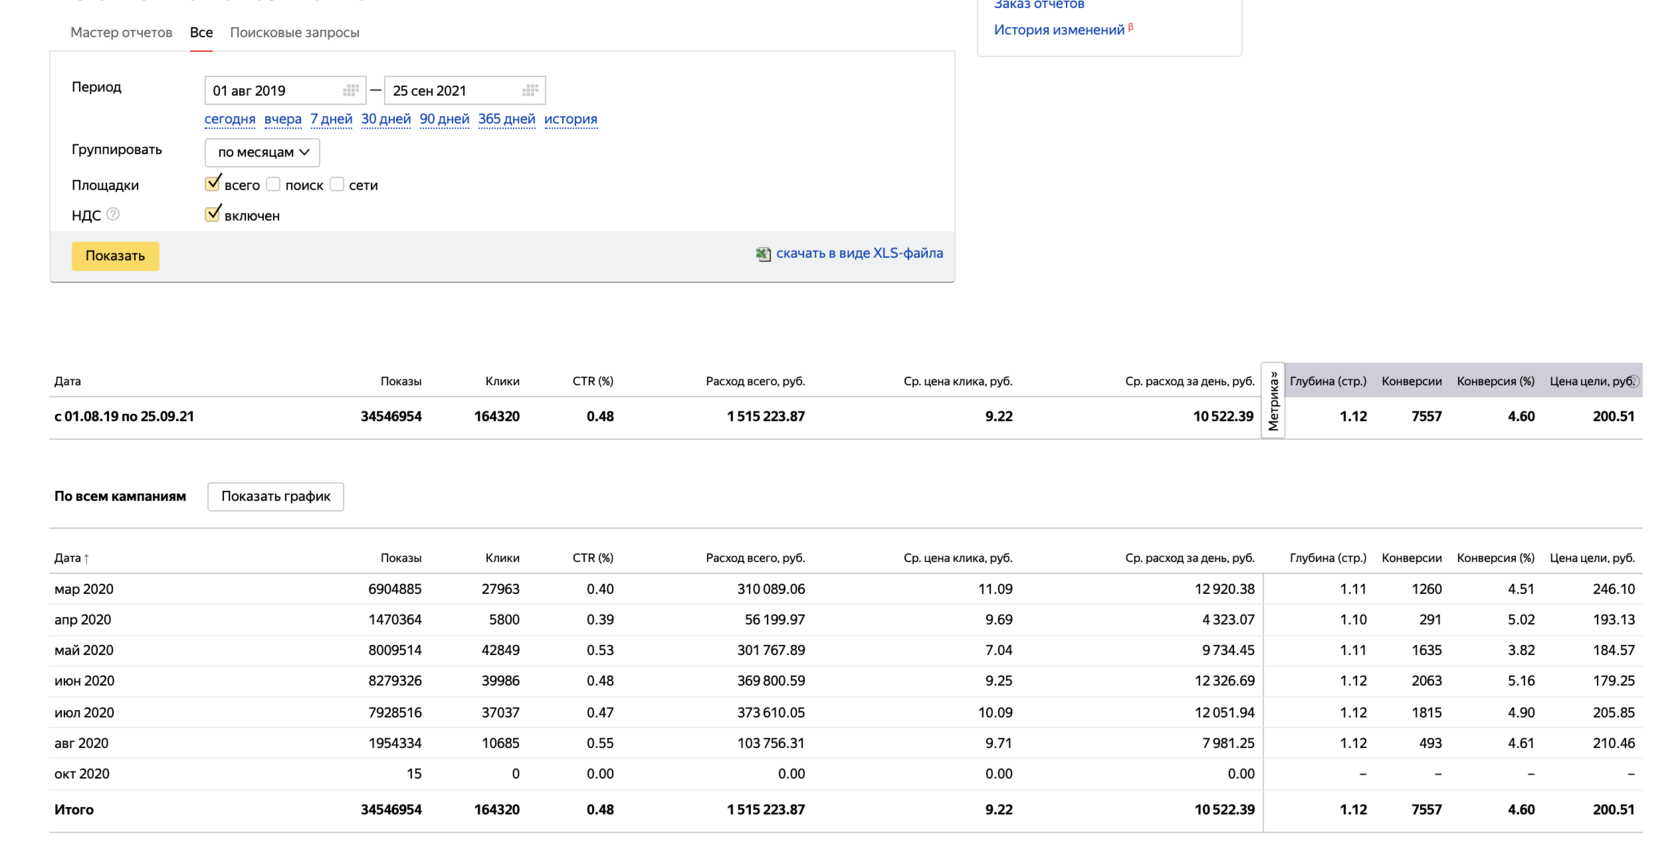The height and width of the screenshot is (845, 1680).
Task: Select the 365 дней period link
Action: coord(506,119)
